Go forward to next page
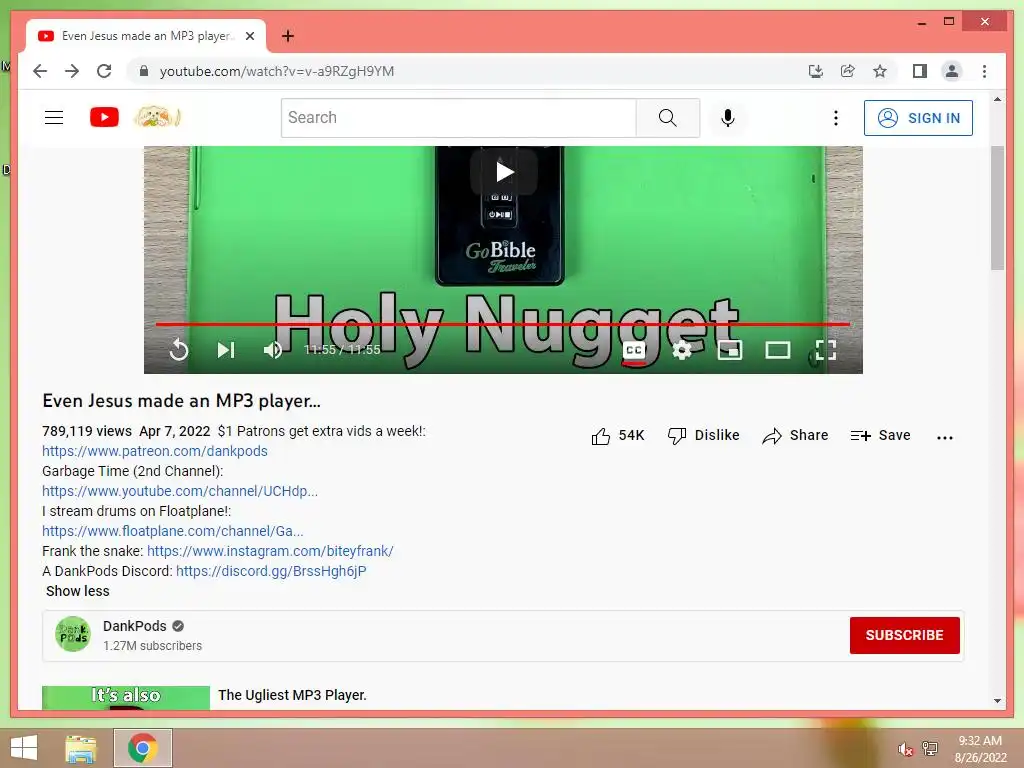This screenshot has width=1024, height=768. [x=72, y=71]
